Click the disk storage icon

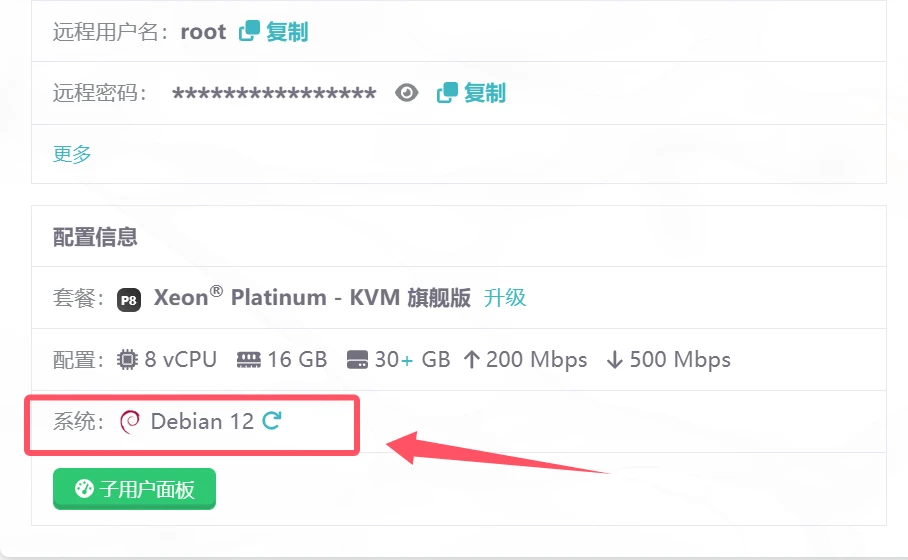coord(358,360)
